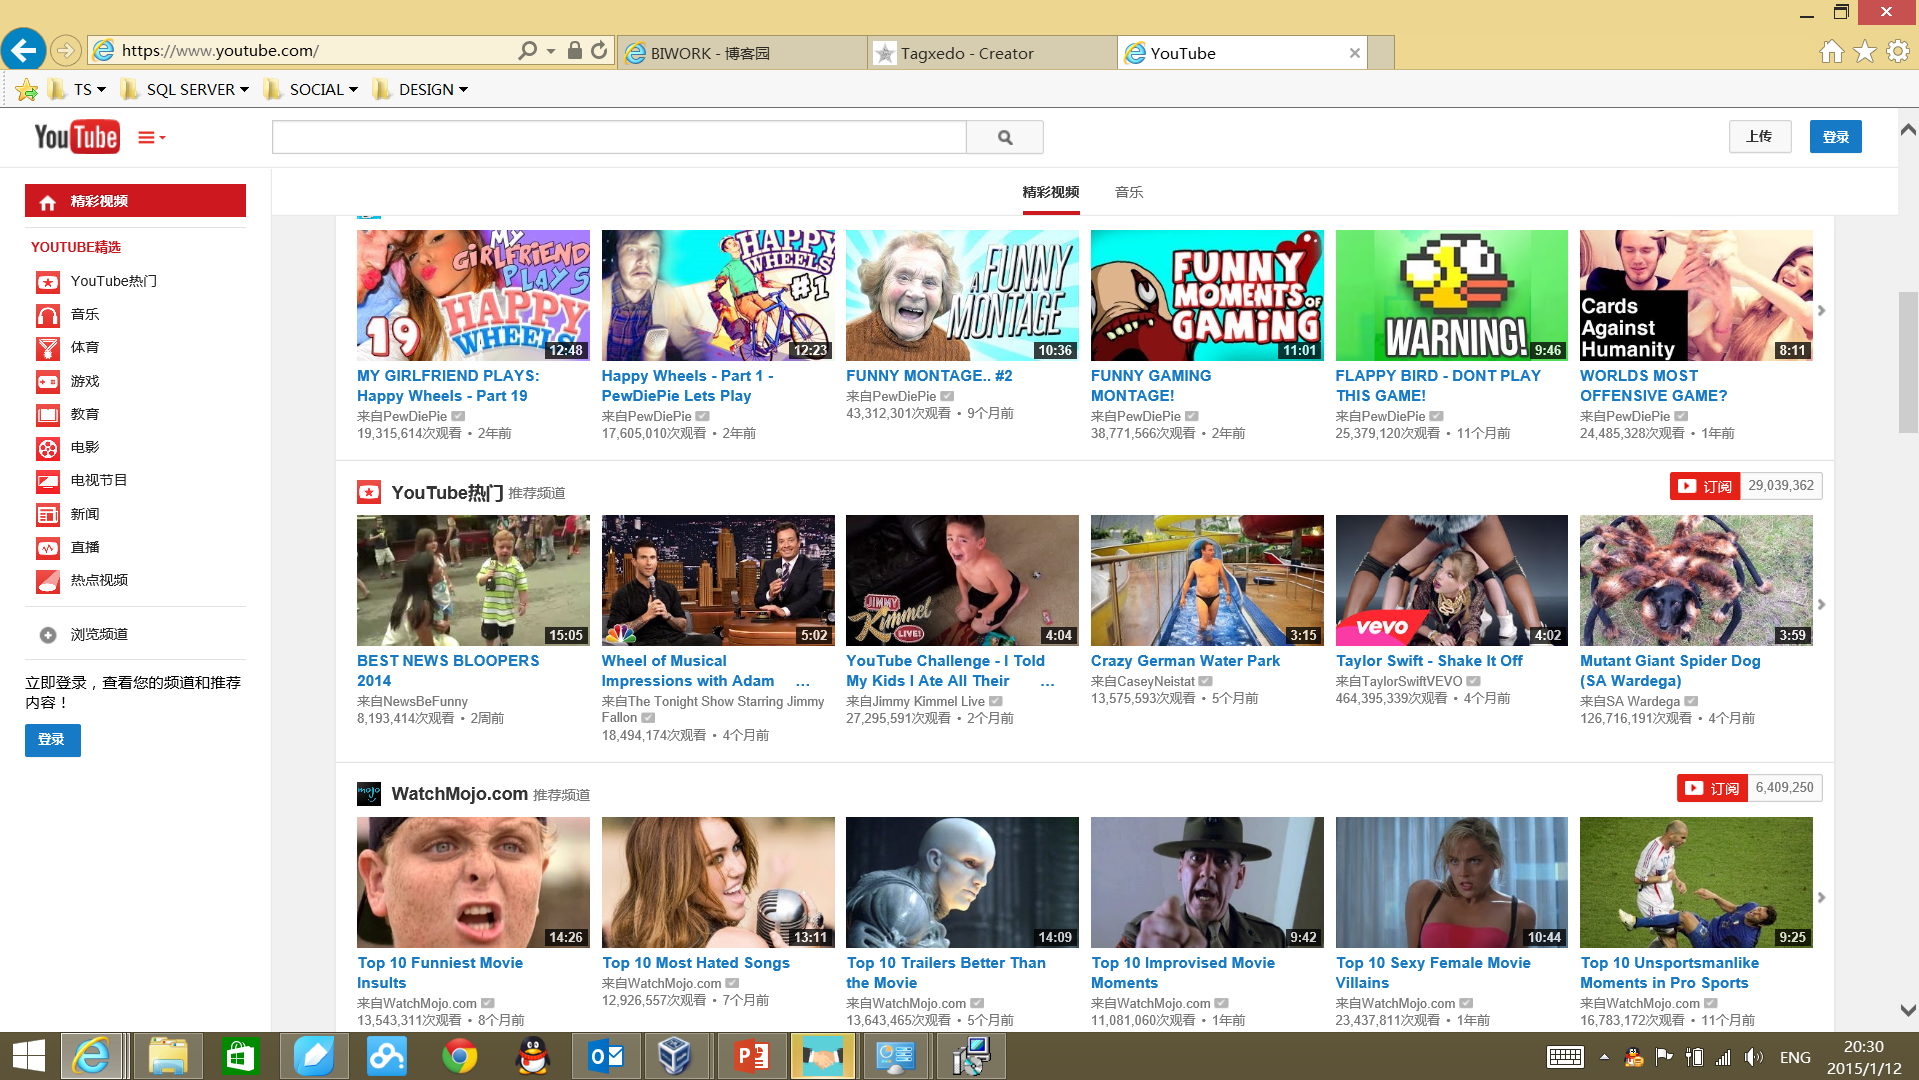This screenshot has width=1919, height=1080.
Task: Show next videos in PewDiePie row
Action: (1821, 311)
